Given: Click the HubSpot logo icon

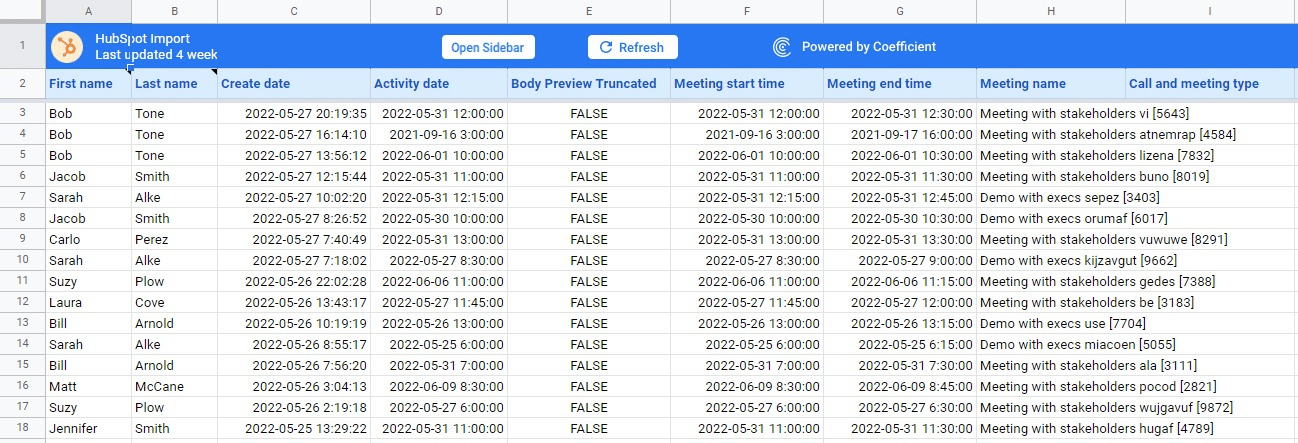Looking at the screenshot, I should pyautogui.click(x=68, y=47).
